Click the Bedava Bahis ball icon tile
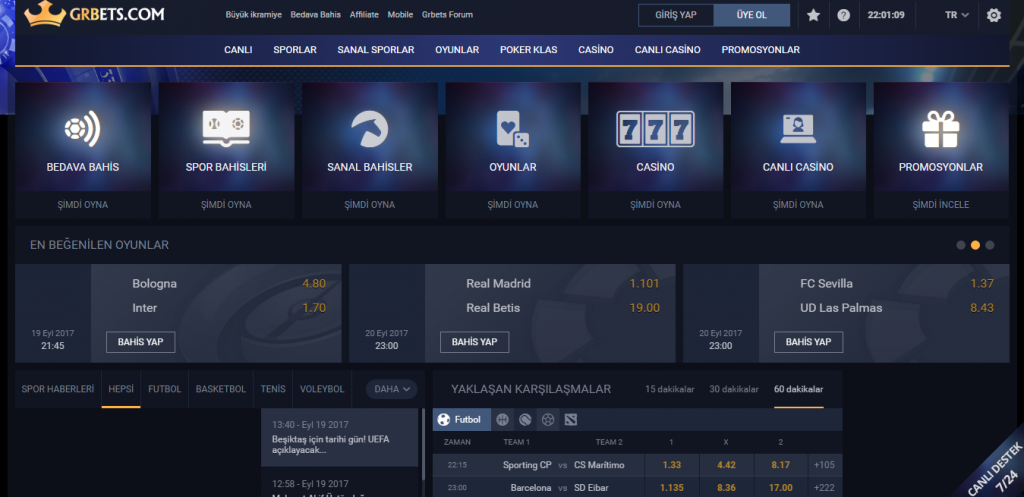This screenshot has width=1024, height=497. click(82, 128)
